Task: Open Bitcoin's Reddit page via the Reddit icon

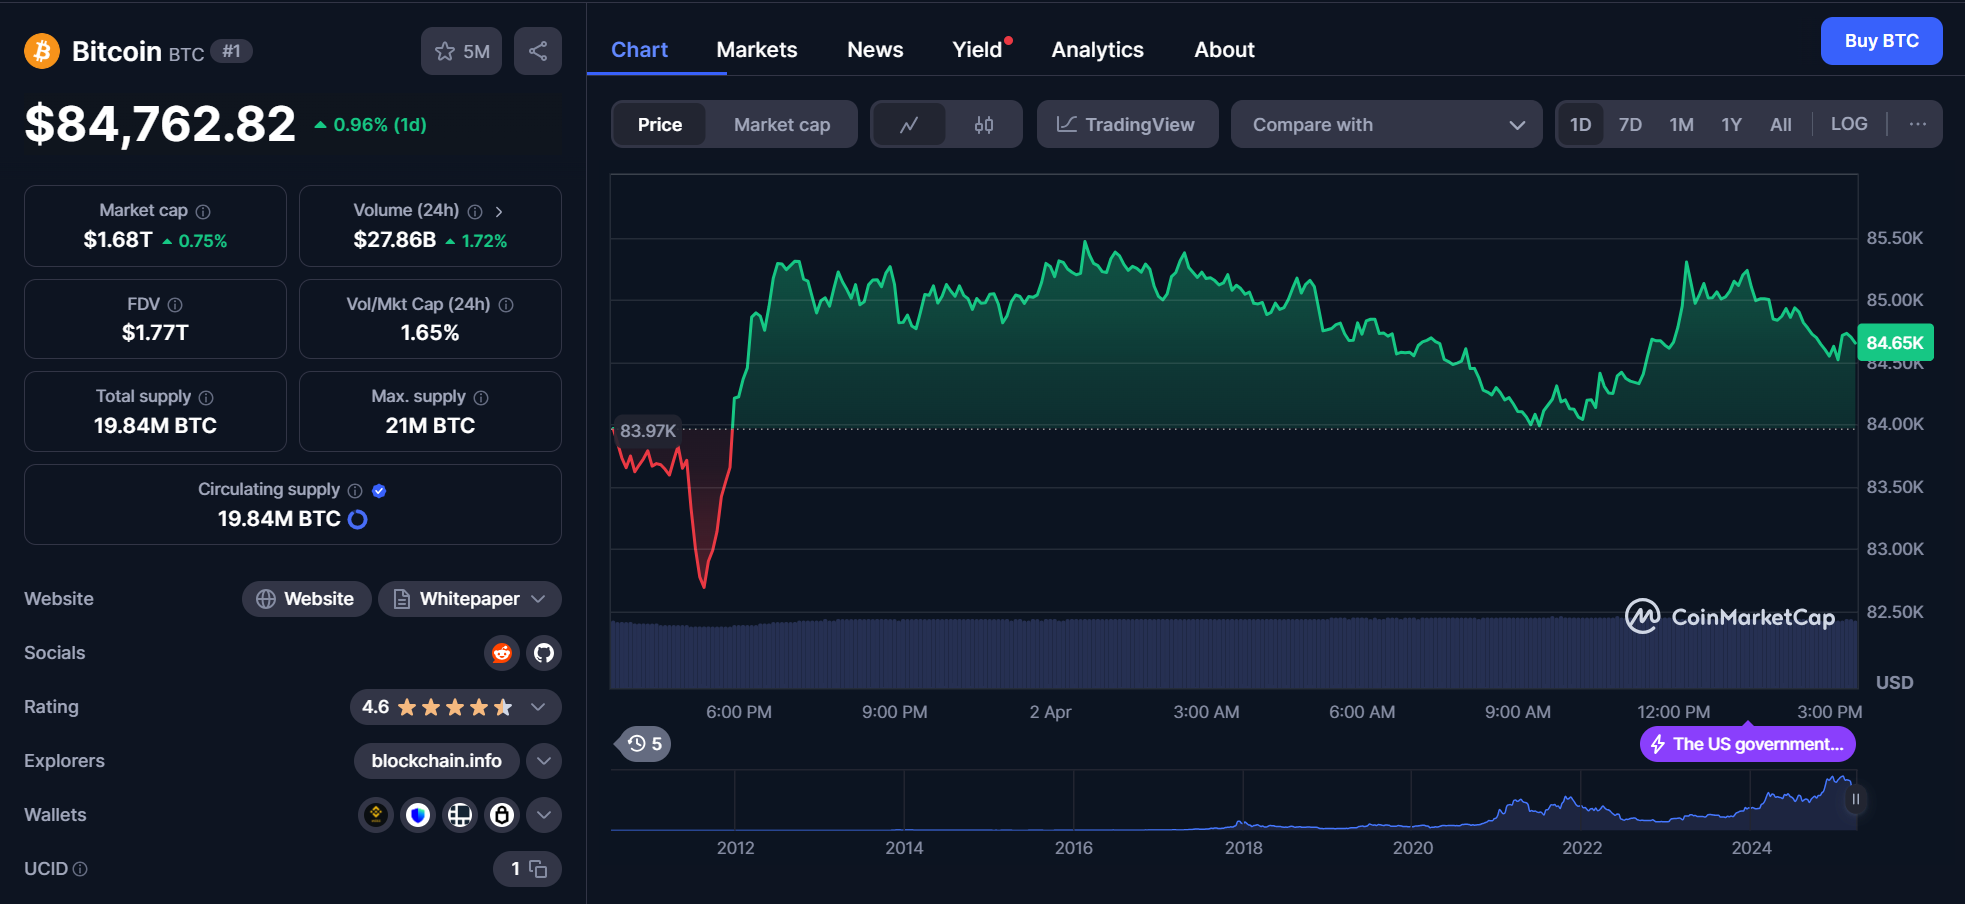Action: coord(501,653)
